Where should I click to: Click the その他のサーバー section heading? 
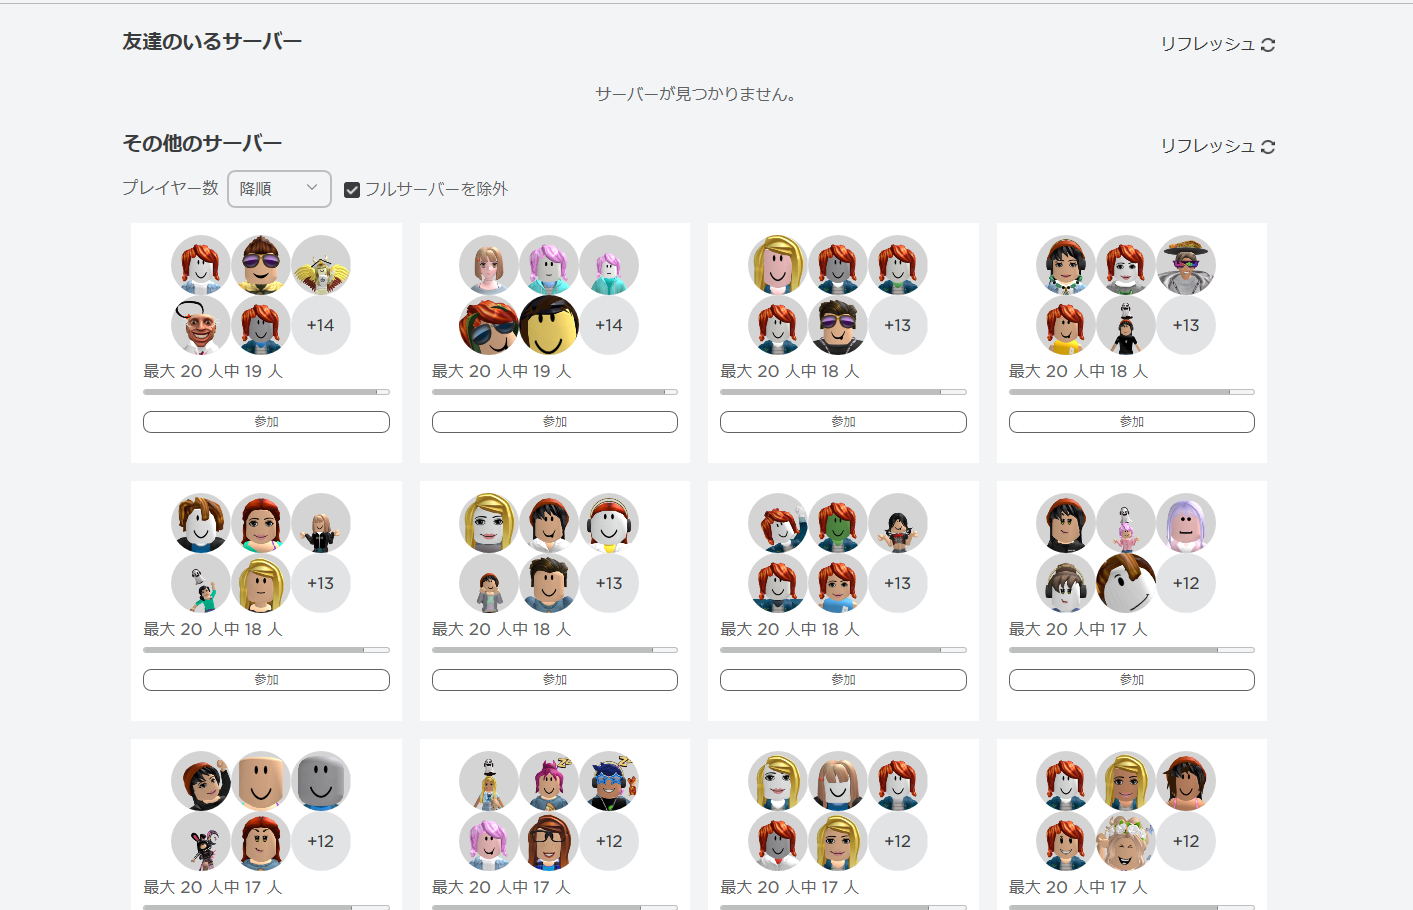202,143
